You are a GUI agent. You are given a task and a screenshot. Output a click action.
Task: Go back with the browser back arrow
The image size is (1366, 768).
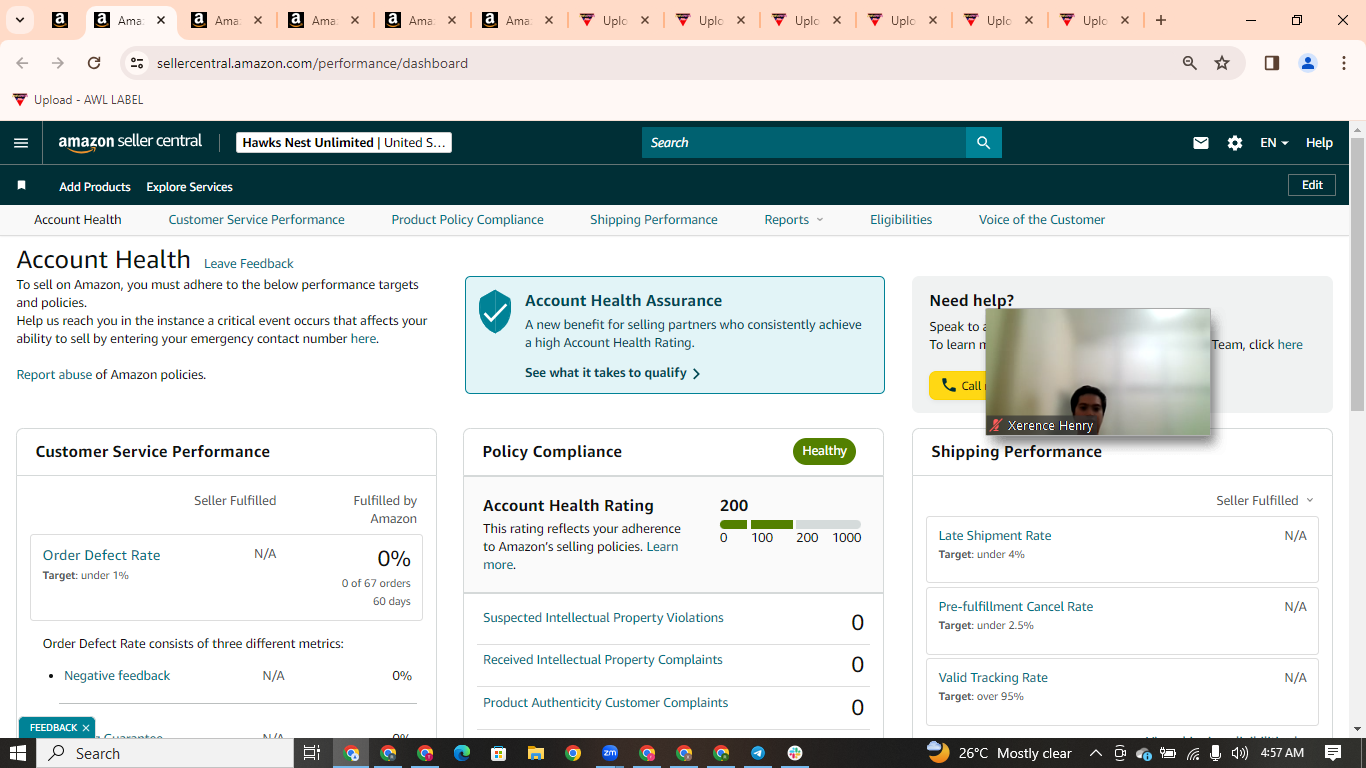tap(22, 63)
